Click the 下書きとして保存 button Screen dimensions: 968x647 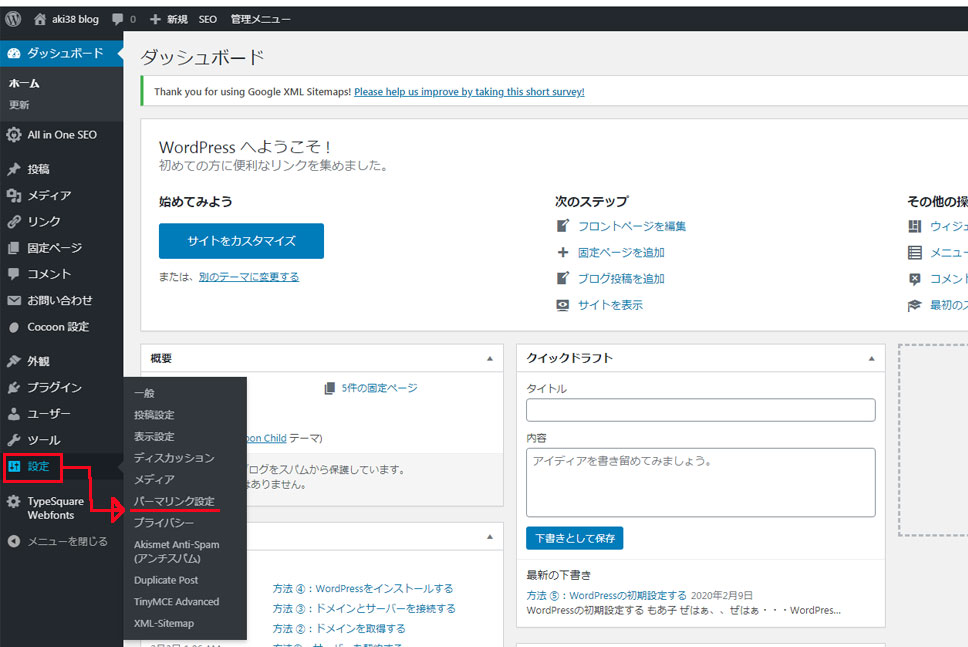pos(575,538)
